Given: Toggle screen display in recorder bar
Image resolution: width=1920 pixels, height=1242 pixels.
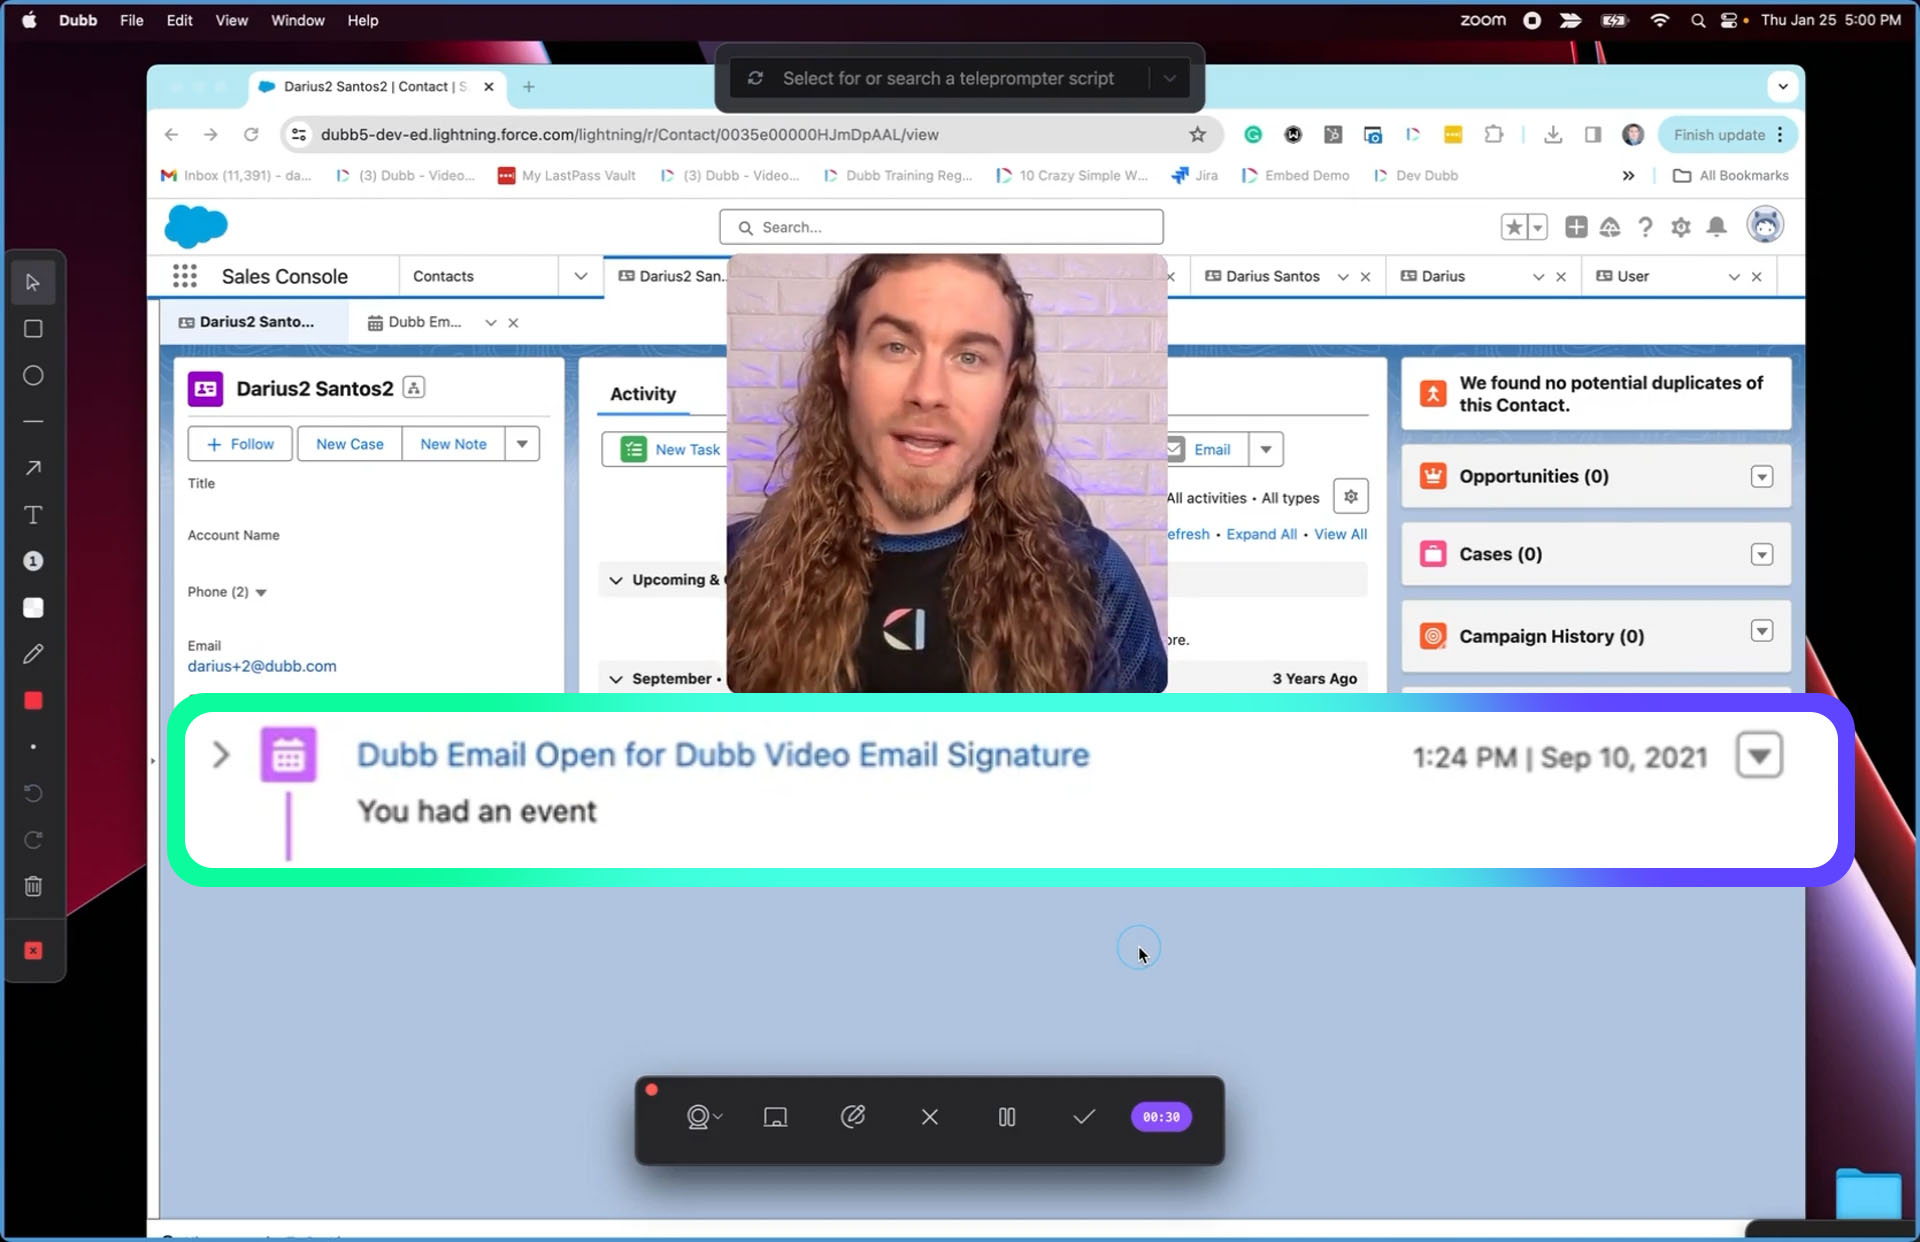Looking at the screenshot, I should coord(775,1117).
